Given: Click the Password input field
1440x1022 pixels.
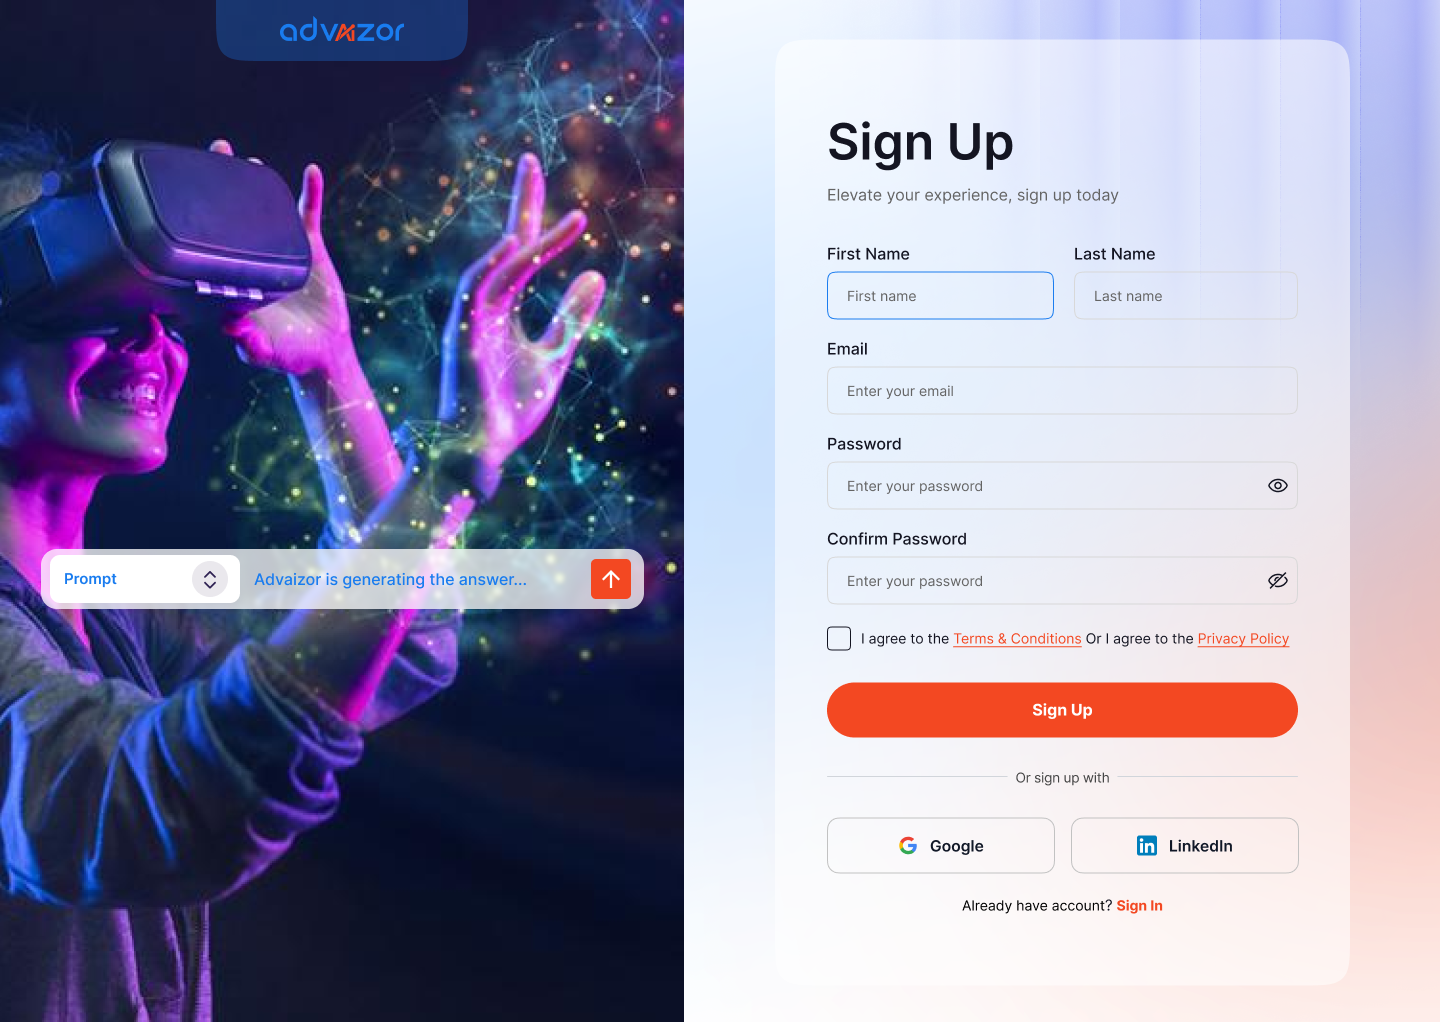Looking at the screenshot, I should (x=1062, y=486).
